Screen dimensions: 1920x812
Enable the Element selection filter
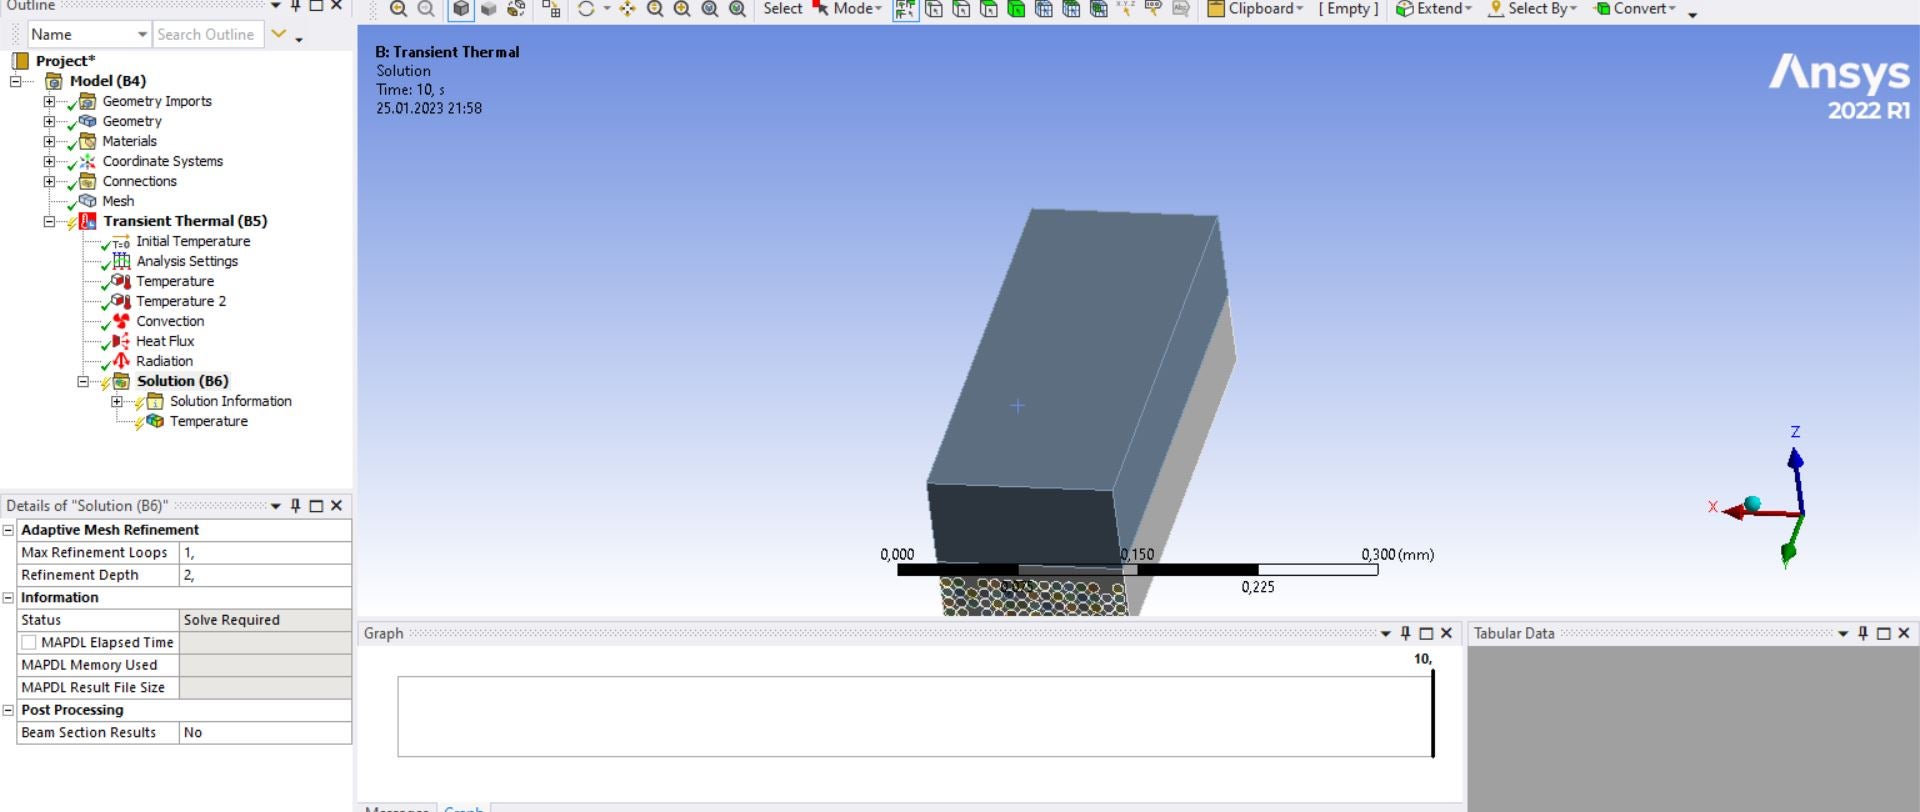(1098, 9)
